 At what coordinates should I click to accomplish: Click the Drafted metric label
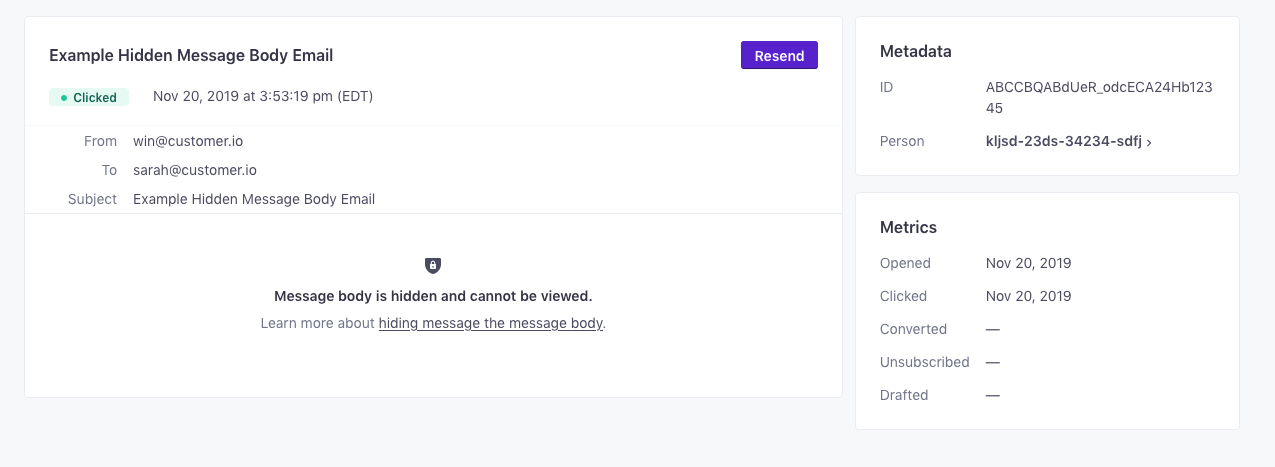[x=904, y=395]
